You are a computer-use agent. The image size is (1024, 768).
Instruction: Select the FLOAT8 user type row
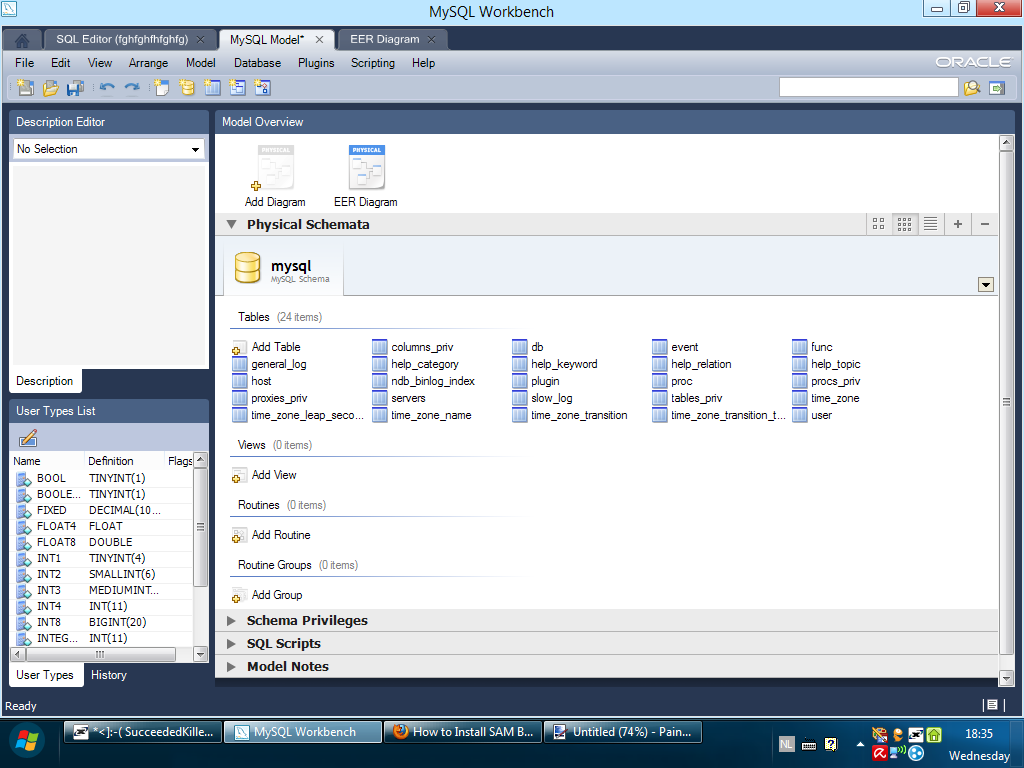pyautogui.click(x=103, y=542)
